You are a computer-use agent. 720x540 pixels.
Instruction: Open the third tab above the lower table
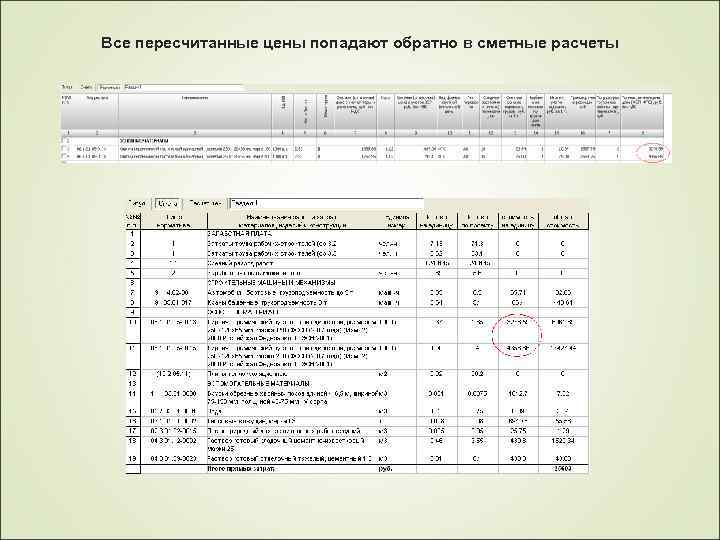pos(205,203)
